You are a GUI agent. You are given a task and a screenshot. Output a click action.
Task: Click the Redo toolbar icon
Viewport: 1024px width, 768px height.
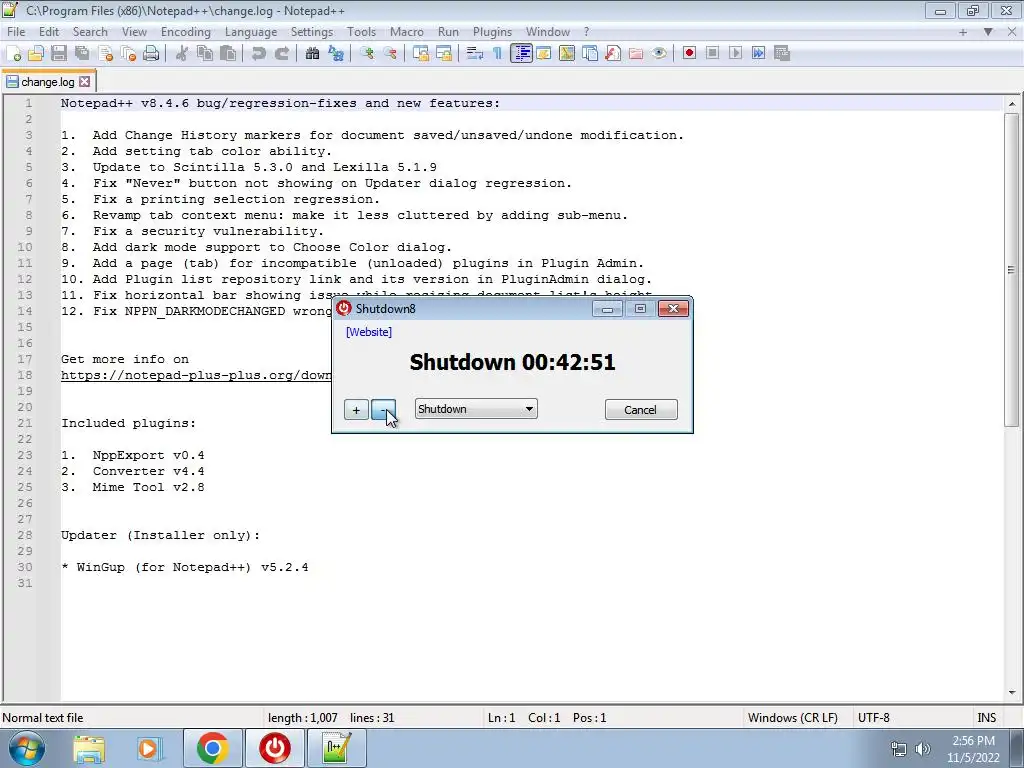pyautogui.click(x=281, y=54)
